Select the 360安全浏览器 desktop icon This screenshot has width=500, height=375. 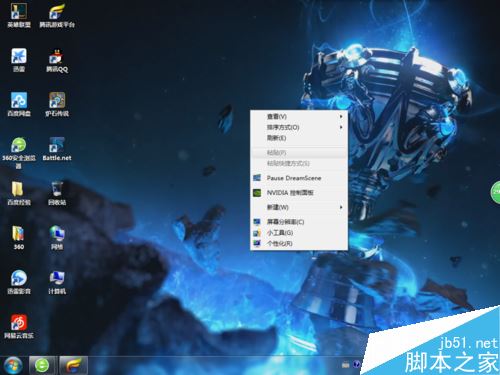[19, 153]
